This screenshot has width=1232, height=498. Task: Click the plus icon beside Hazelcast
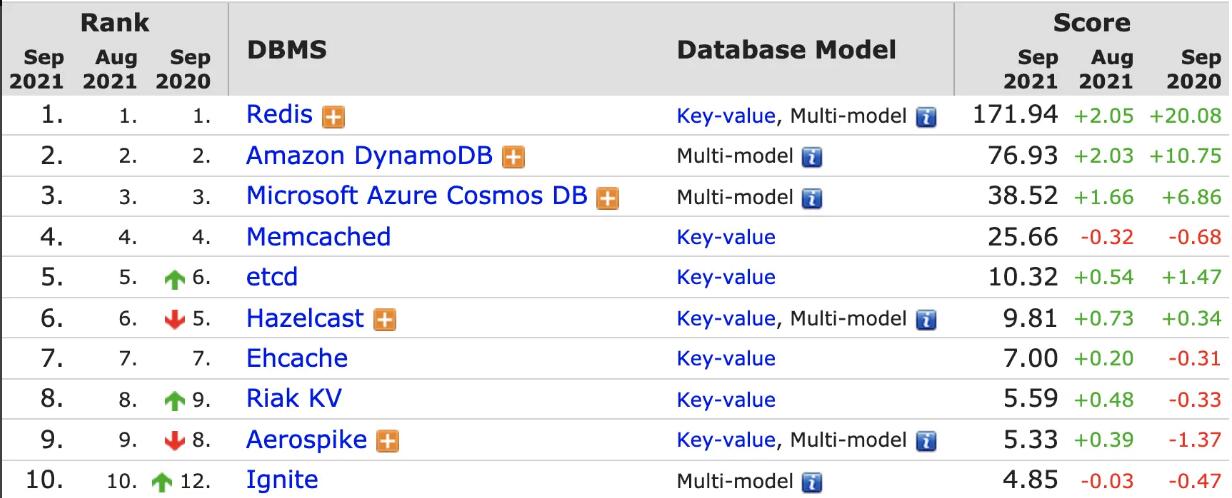point(384,320)
